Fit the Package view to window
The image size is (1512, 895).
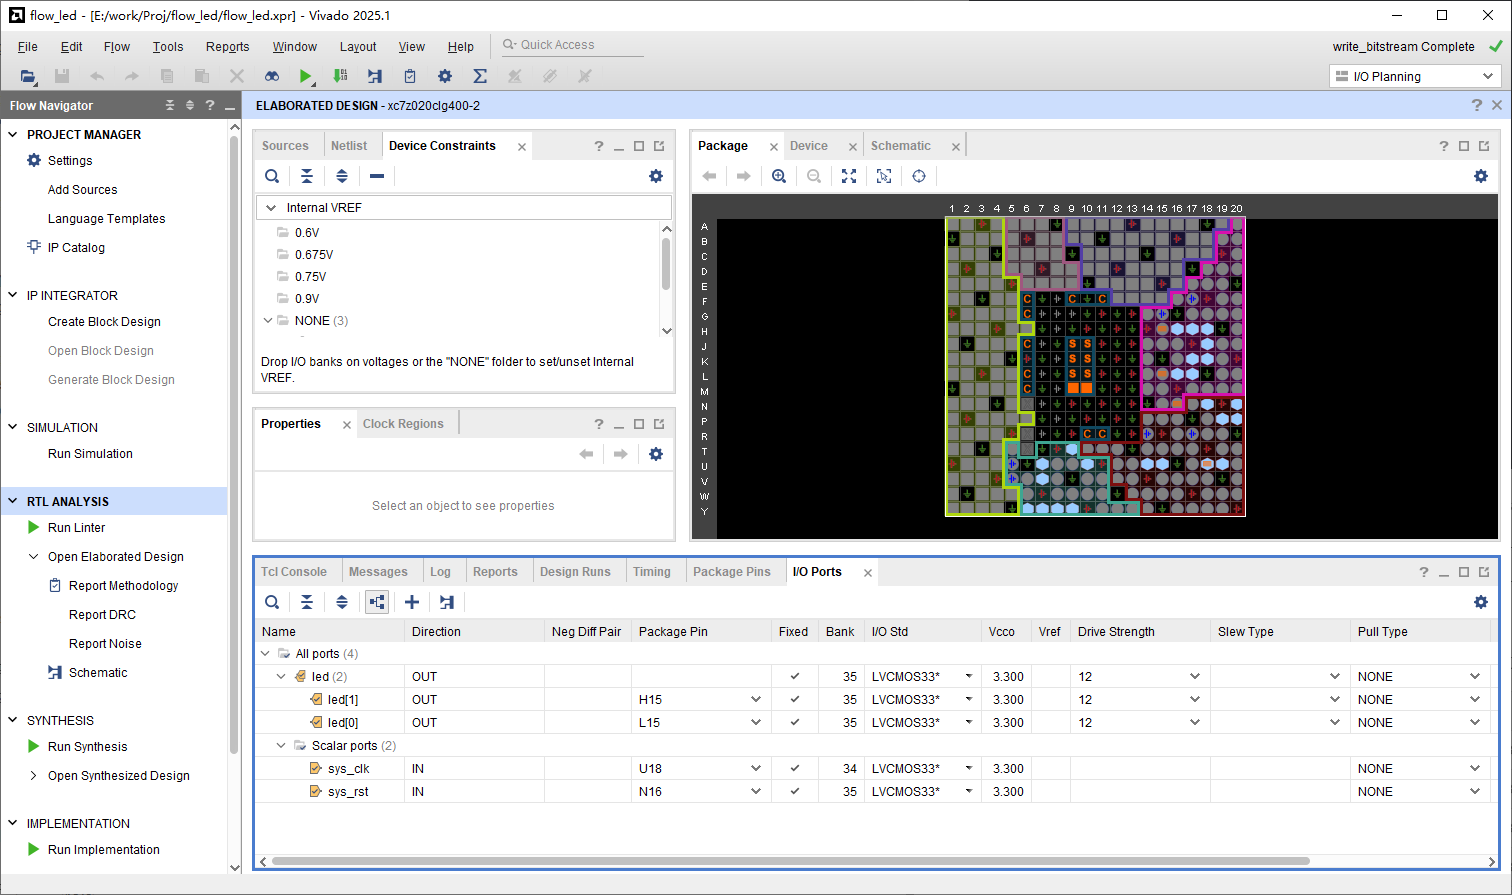pyautogui.click(x=849, y=176)
